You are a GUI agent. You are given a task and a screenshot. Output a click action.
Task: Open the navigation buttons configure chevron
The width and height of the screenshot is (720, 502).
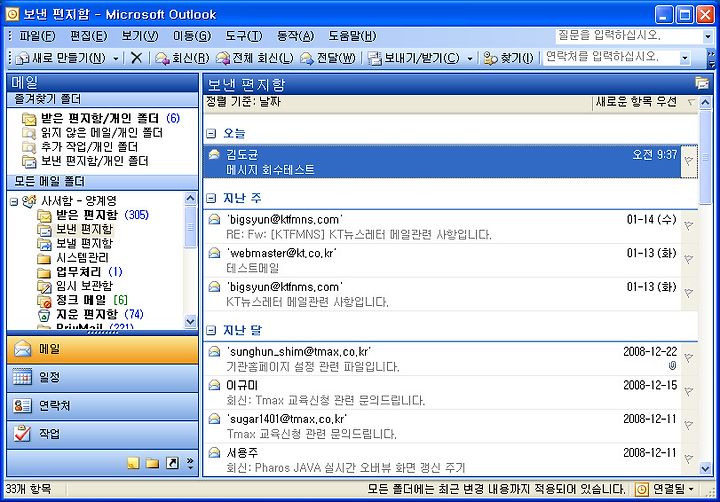pos(191,463)
